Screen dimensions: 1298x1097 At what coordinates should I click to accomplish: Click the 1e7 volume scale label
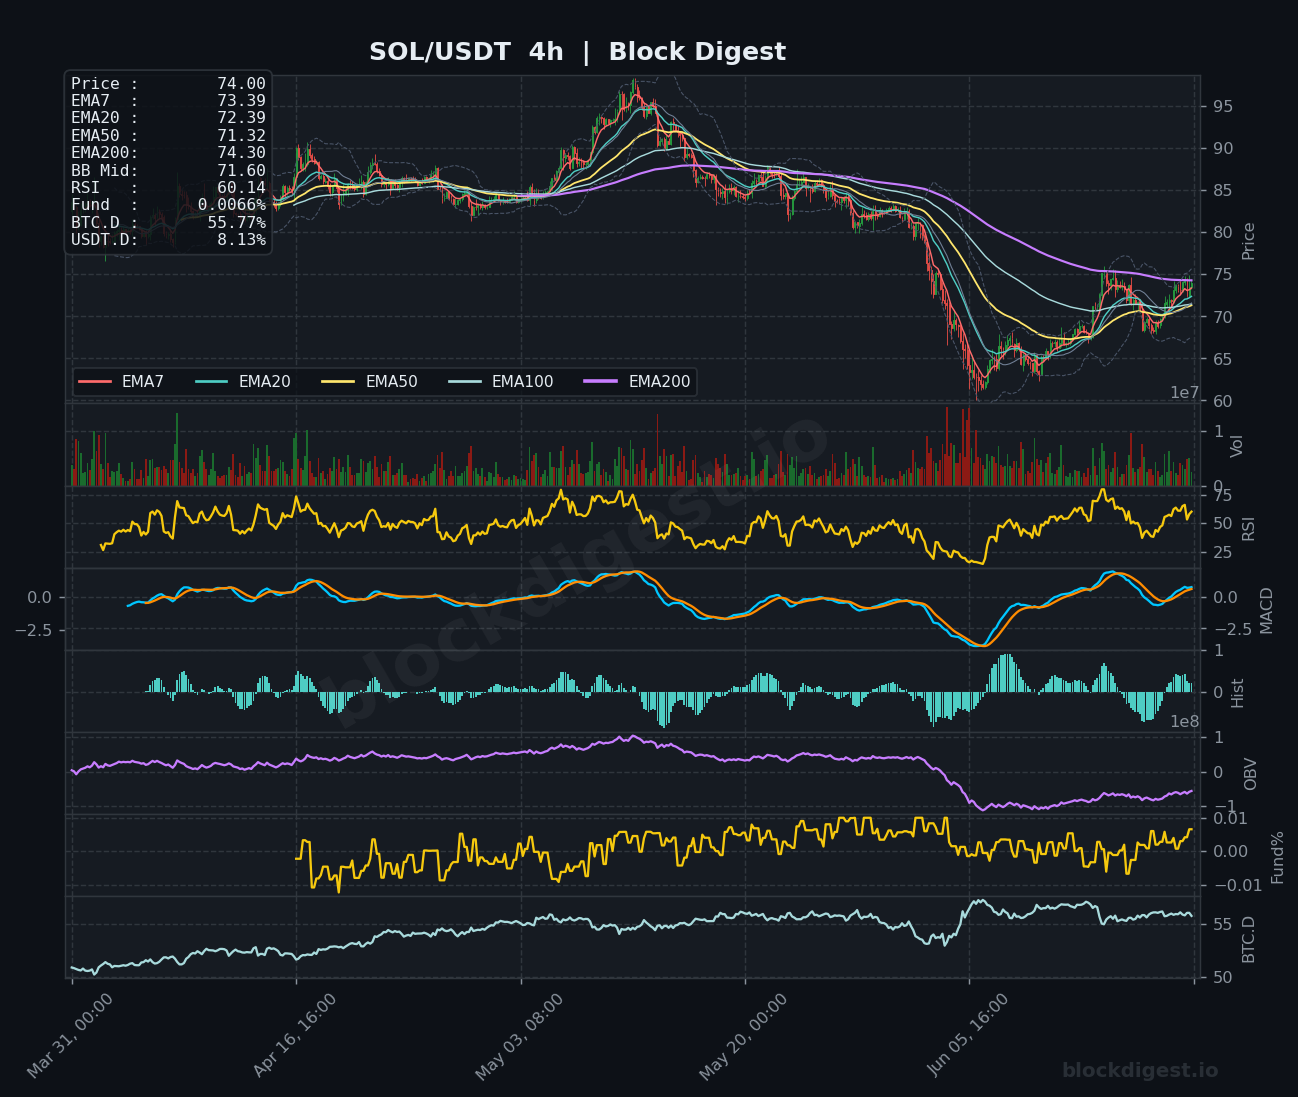point(1185,393)
